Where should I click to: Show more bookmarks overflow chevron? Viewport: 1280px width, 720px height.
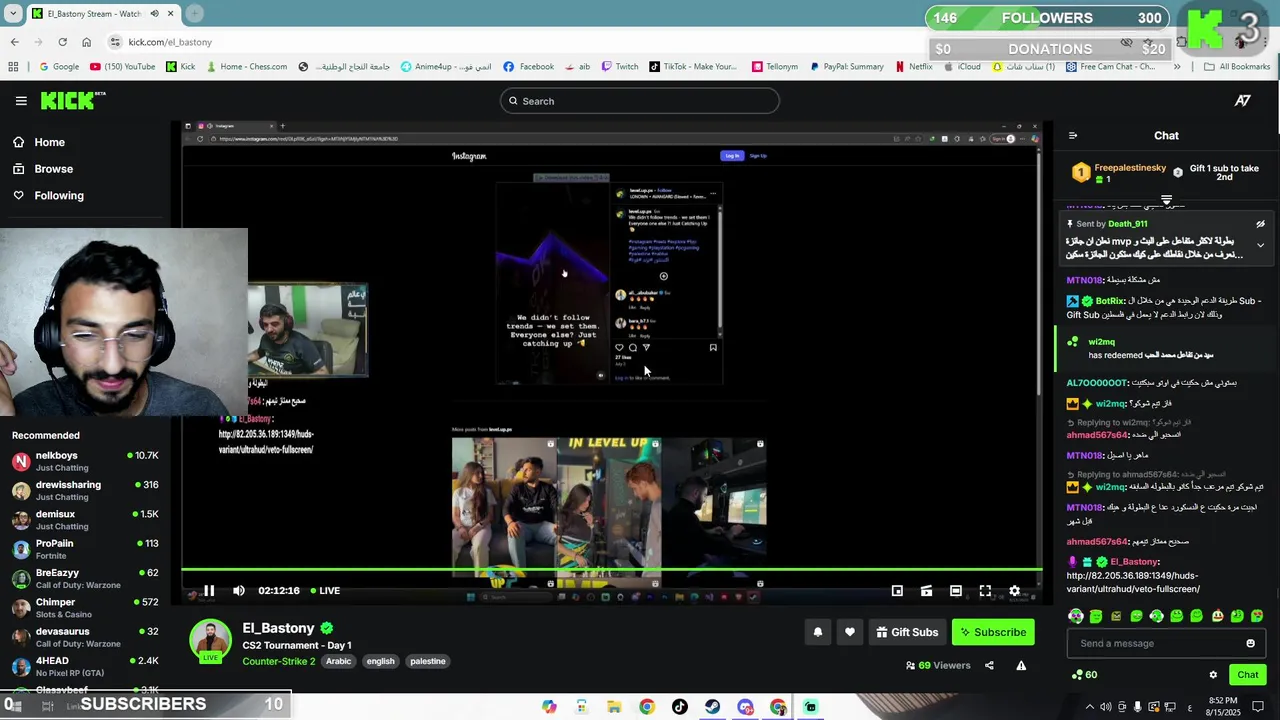click(x=1176, y=67)
